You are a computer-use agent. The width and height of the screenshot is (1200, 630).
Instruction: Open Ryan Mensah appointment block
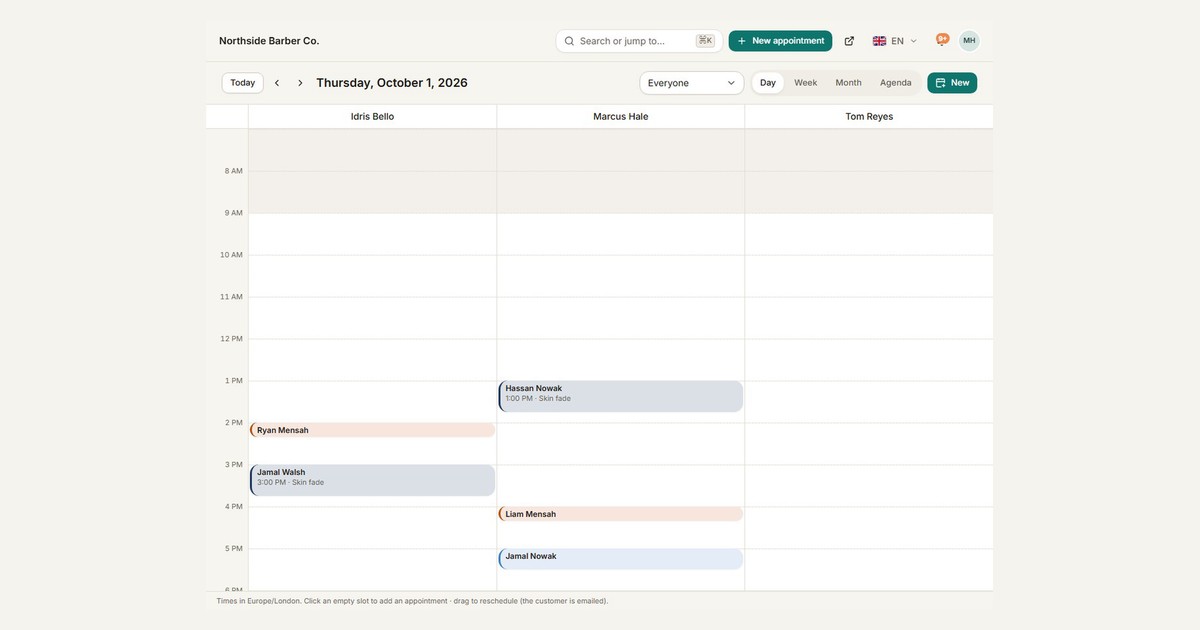tap(373, 430)
